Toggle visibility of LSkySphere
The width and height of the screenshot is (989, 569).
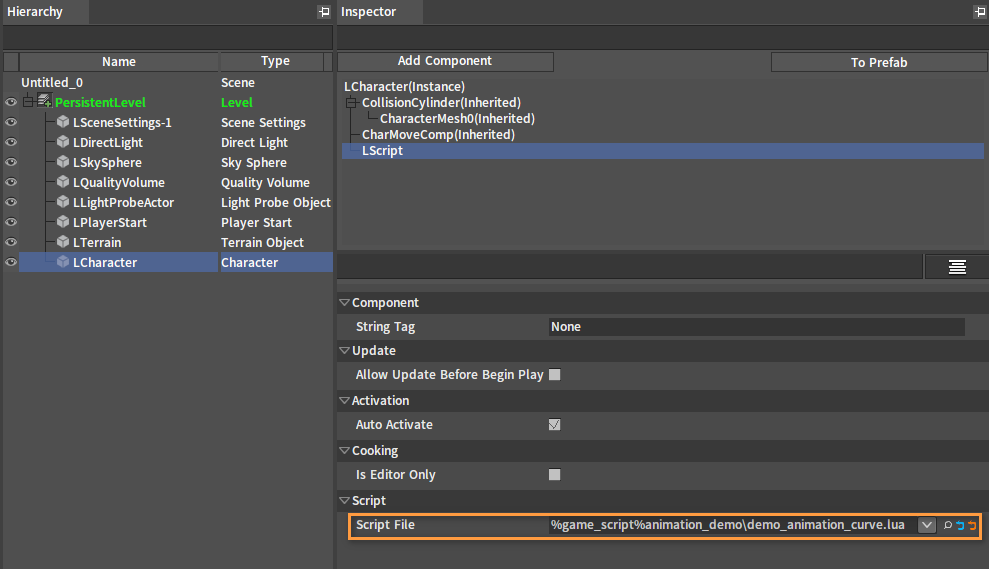[11, 162]
